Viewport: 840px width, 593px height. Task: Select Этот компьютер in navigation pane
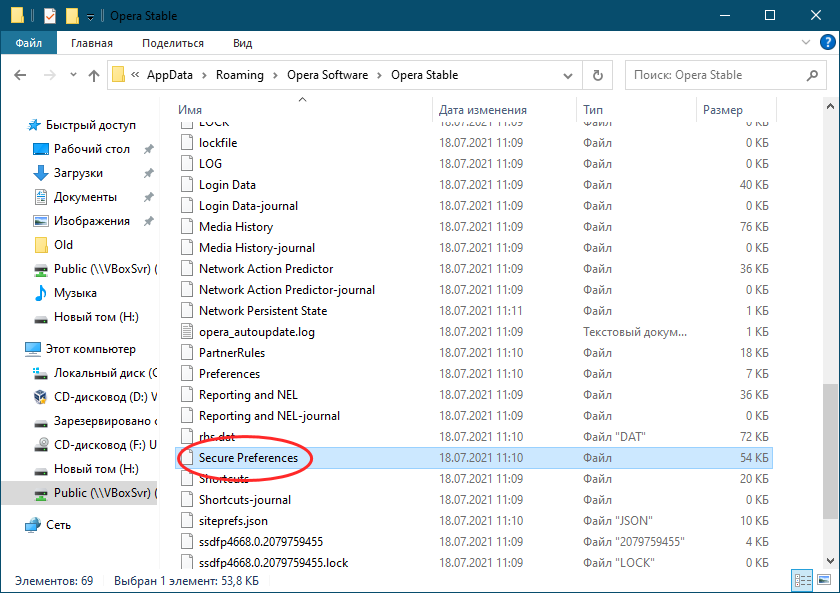click(91, 349)
